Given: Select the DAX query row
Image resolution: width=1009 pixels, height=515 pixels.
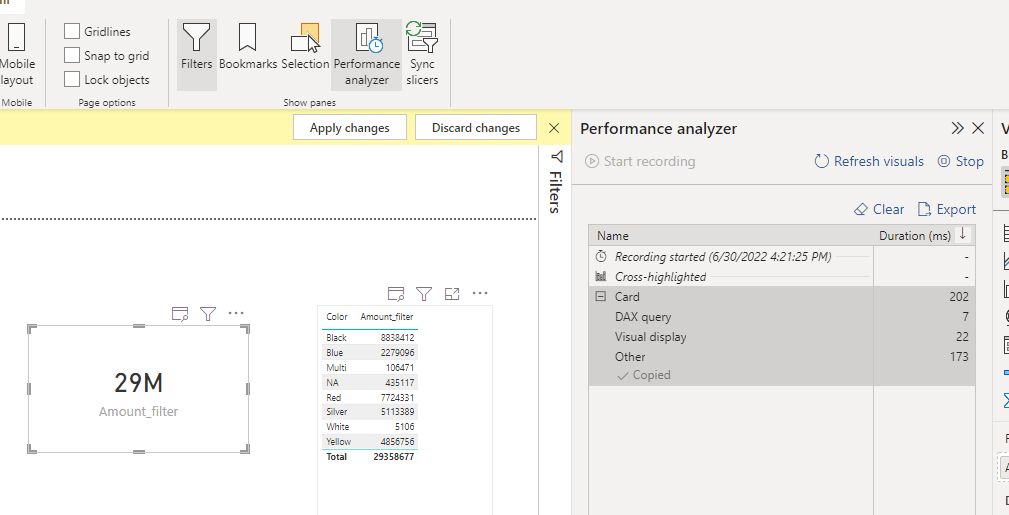Looking at the screenshot, I should tap(782, 317).
